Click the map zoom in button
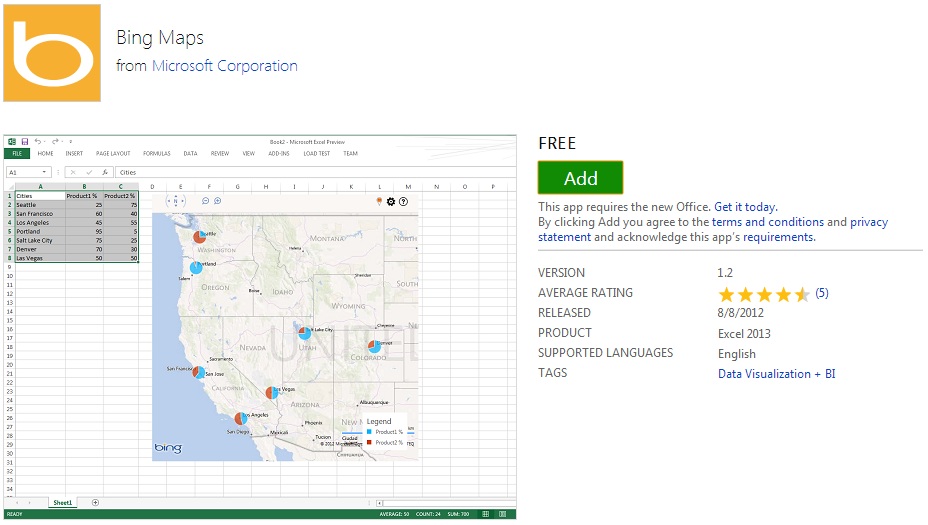The height and width of the screenshot is (525, 928). [x=218, y=201]
